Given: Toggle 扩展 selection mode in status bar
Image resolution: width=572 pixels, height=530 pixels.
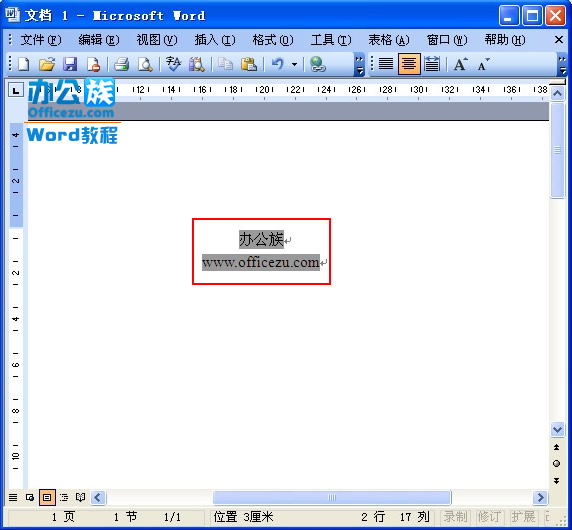Looking at the screenshot, I should 523,517.
